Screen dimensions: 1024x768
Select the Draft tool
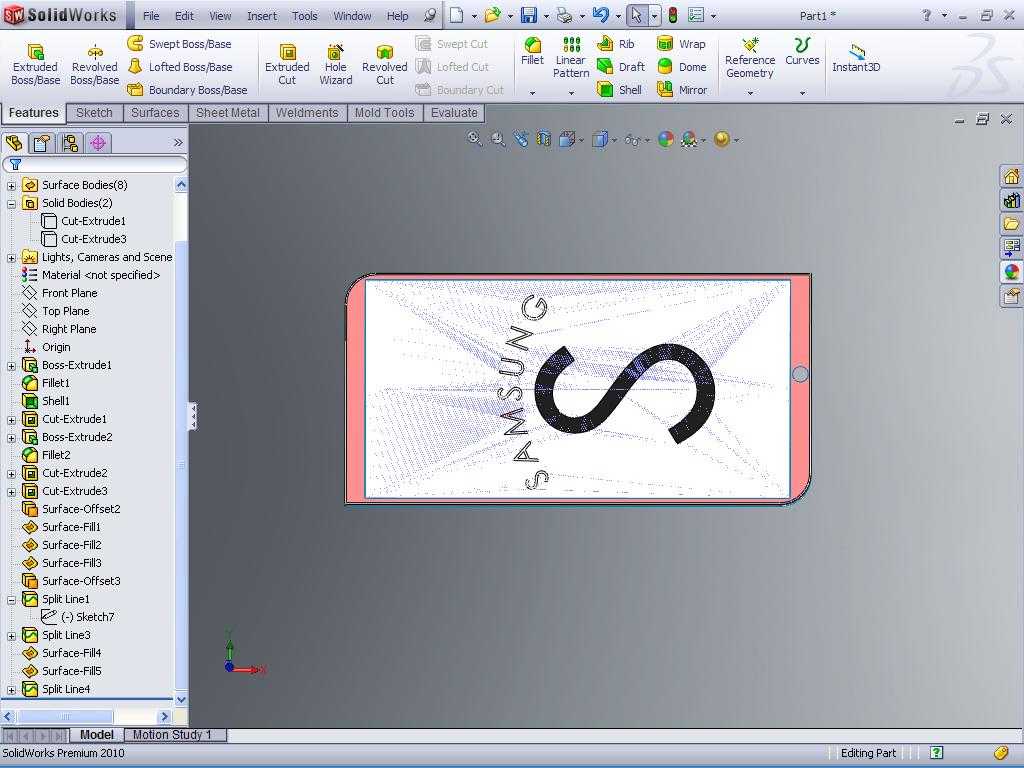click(x=621, y=67)
